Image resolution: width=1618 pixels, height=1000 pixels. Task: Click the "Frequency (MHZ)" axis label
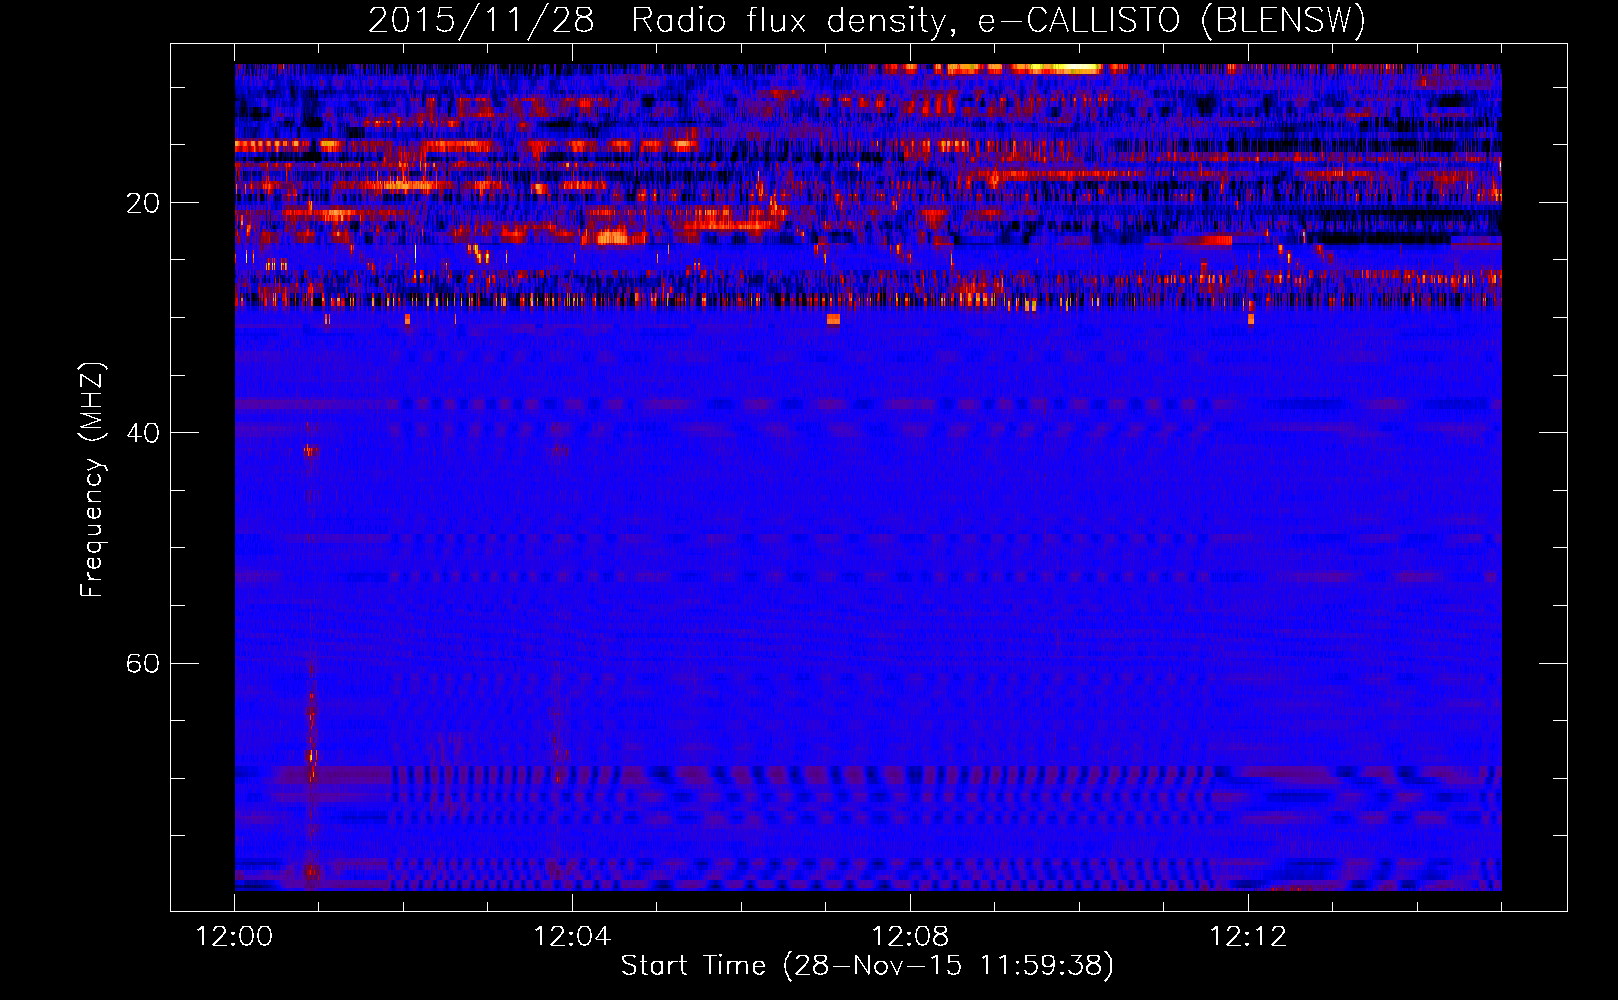(x=92, y=480)
